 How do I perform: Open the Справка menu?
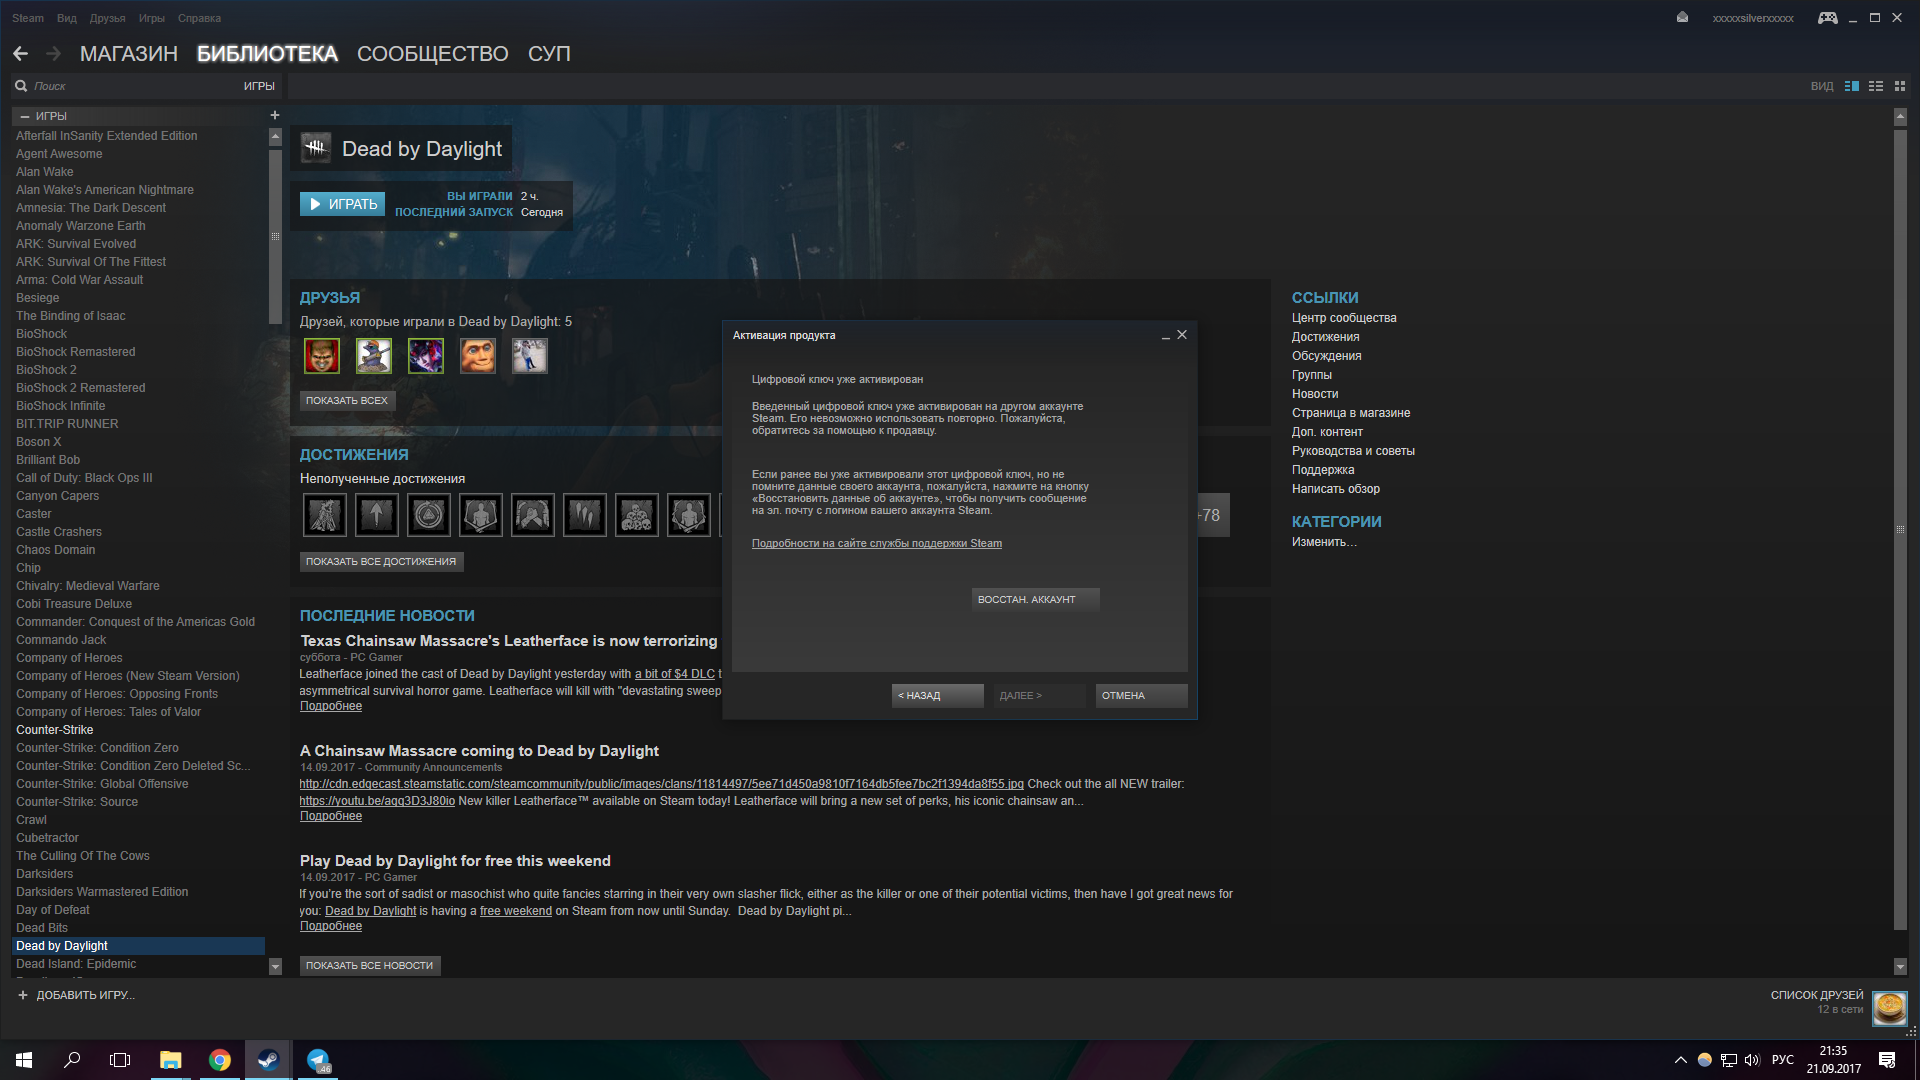tap(199, 18)
